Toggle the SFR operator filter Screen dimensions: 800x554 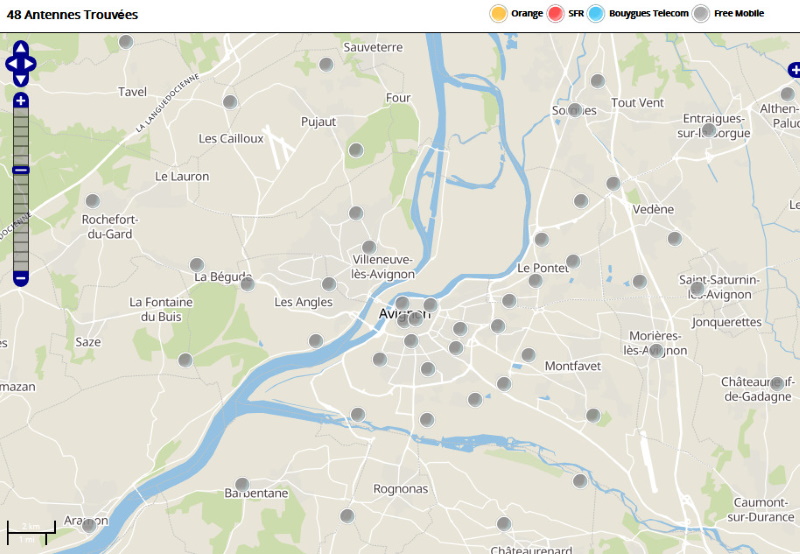pyautogui.click(x=557, y=14)
